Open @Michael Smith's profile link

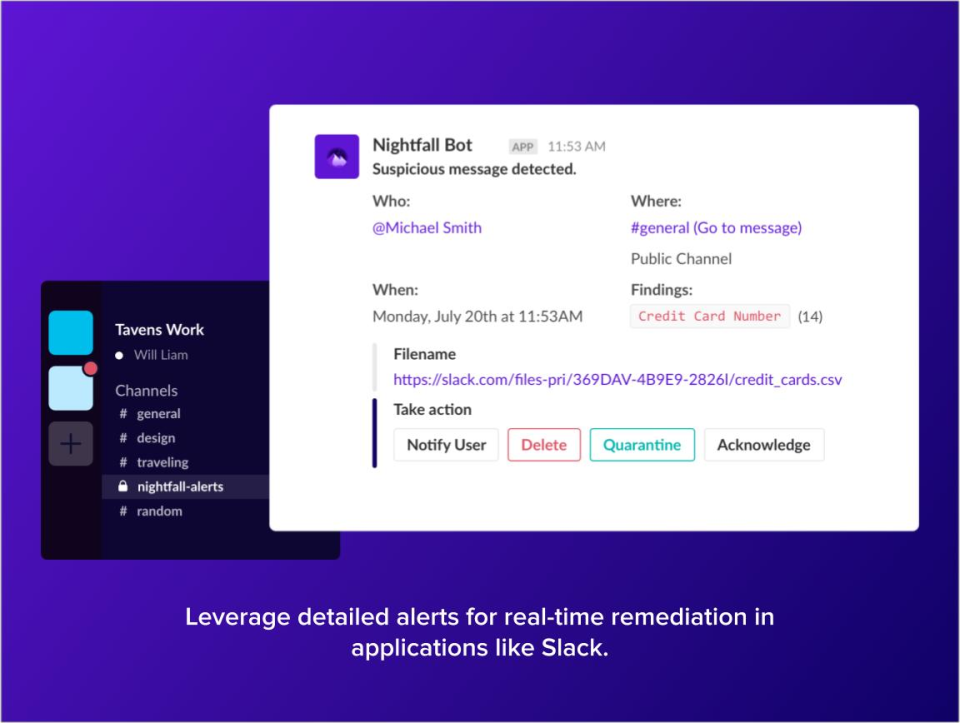point(426,227)
